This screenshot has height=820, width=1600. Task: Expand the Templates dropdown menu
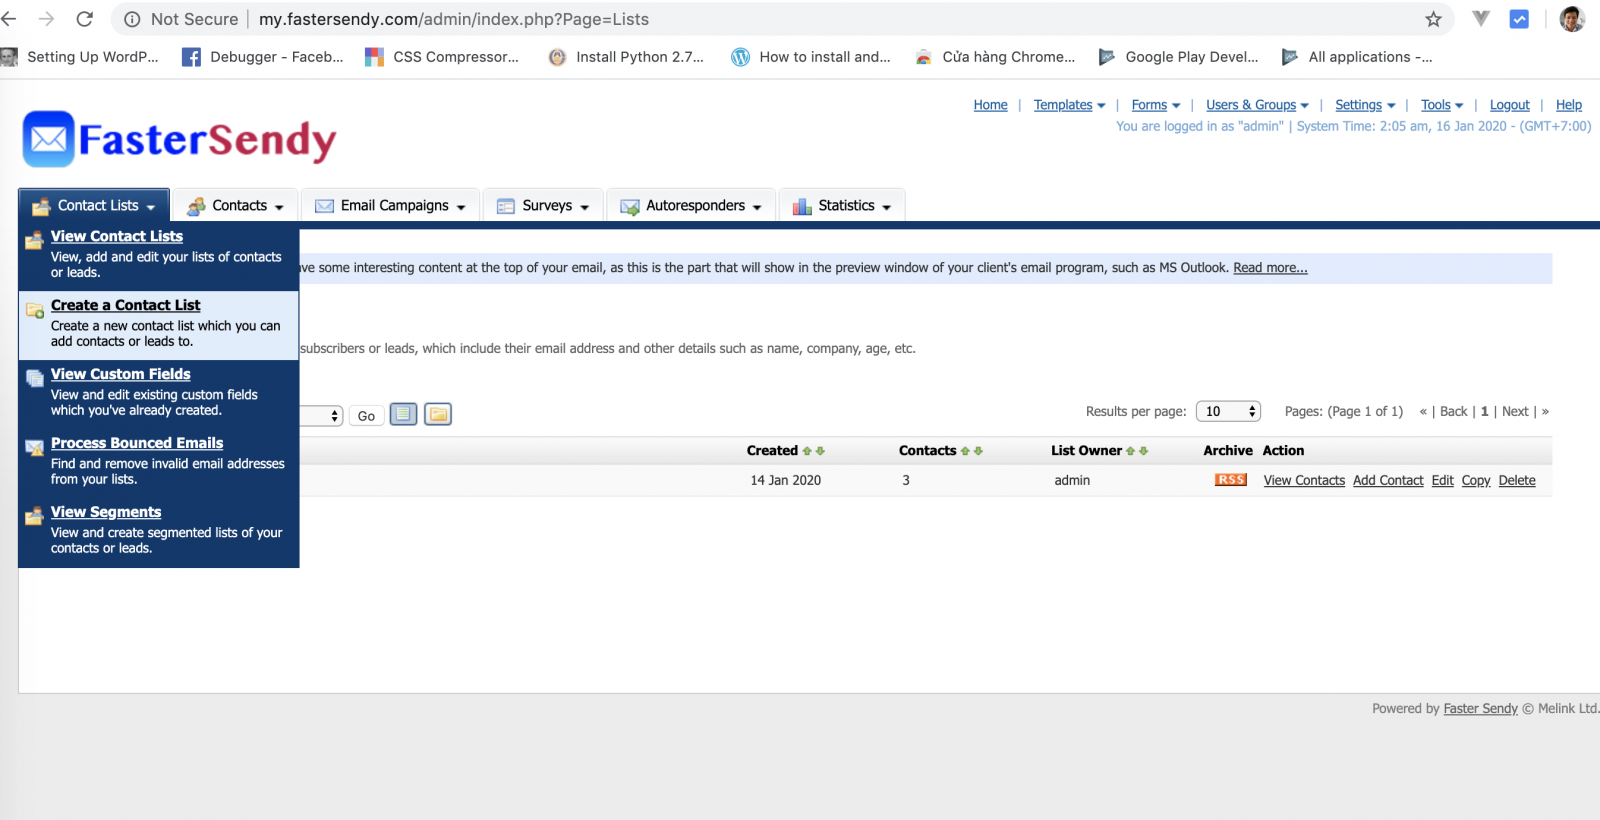tap(1069, 105)
